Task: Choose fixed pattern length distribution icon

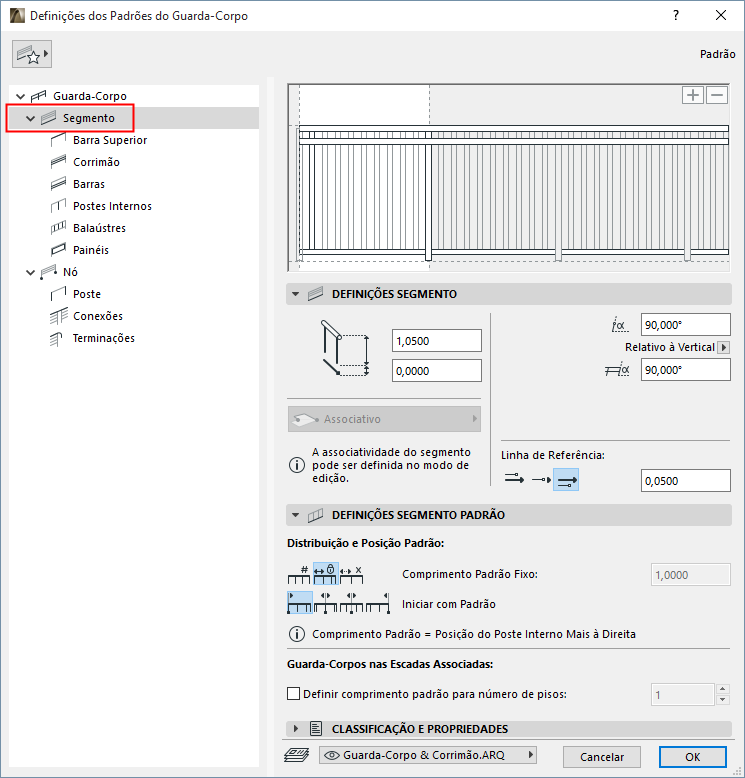Action: coord(326,574)
